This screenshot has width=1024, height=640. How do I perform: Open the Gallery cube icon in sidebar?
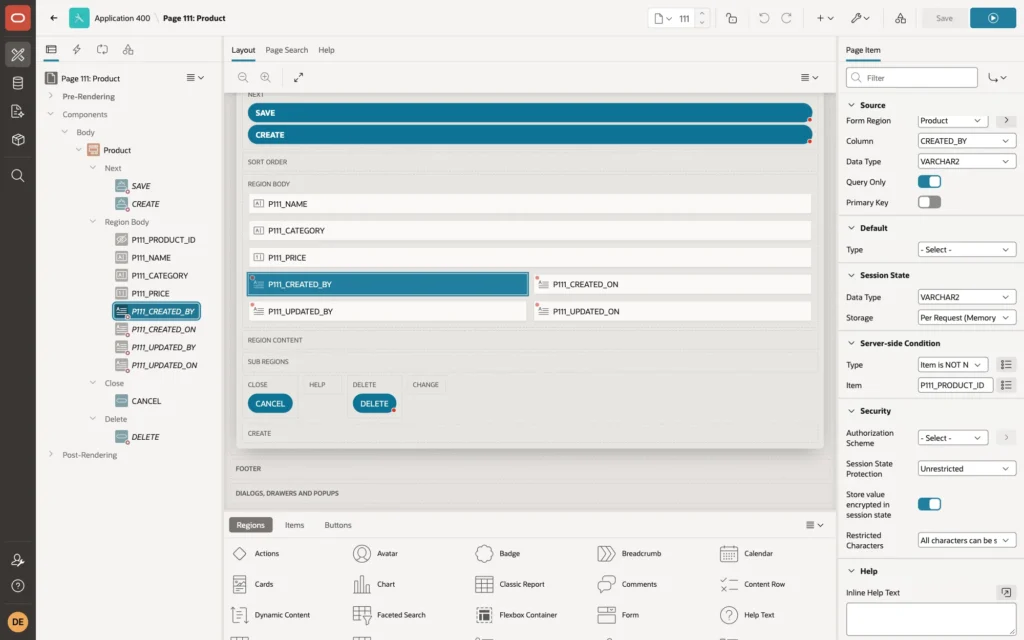click(x=18, y=139)
